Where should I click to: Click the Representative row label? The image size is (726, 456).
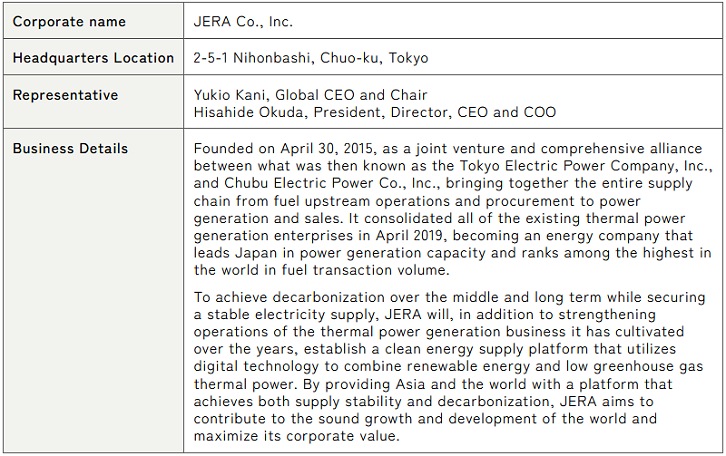pos(65,95)
